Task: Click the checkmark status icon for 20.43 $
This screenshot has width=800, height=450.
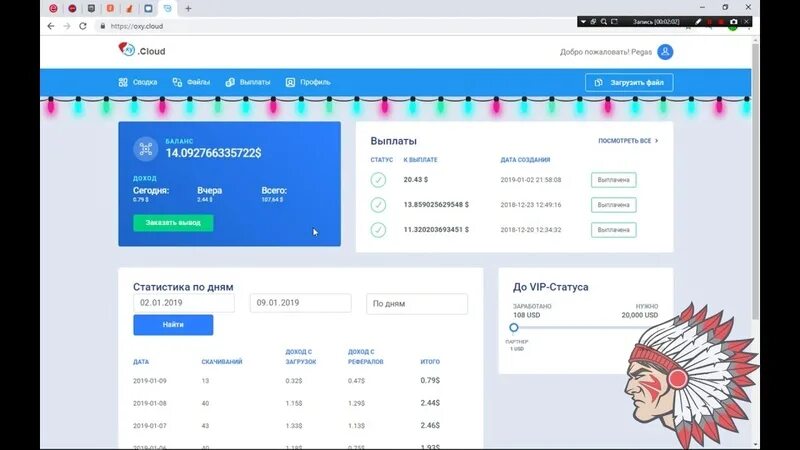Action: (378, 180)
